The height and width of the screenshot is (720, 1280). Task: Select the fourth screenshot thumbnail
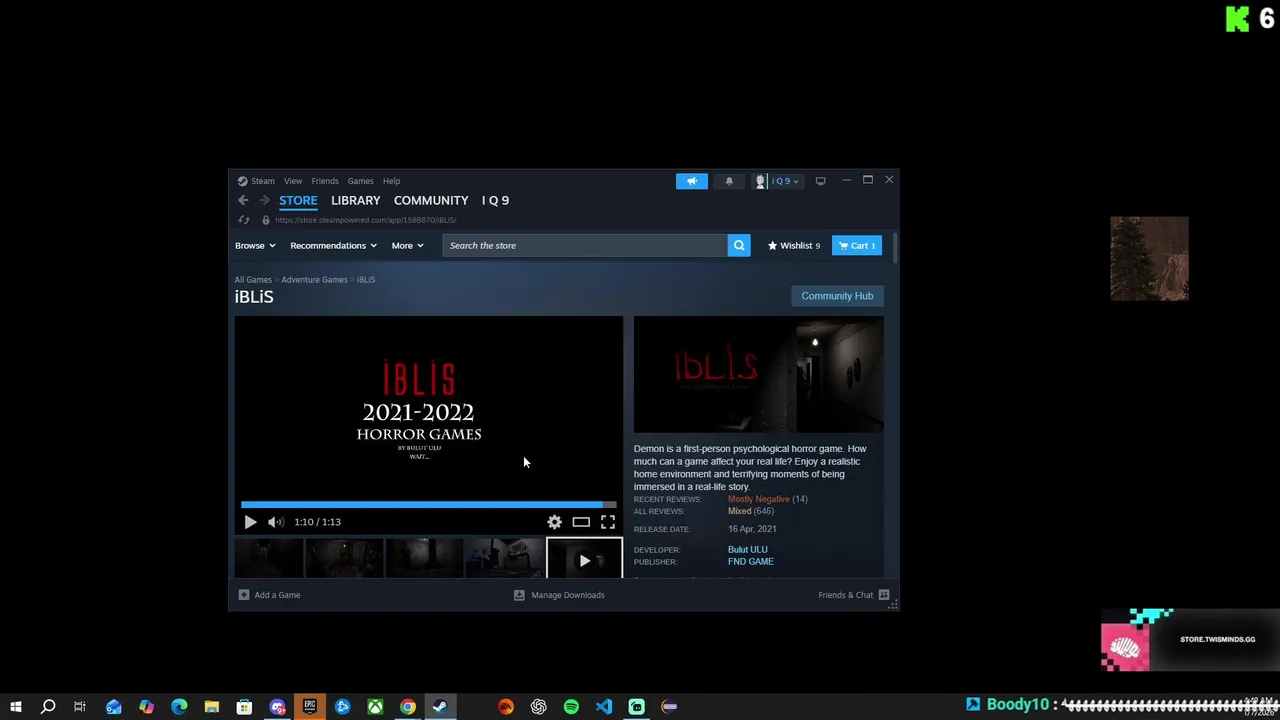(504, 558)
